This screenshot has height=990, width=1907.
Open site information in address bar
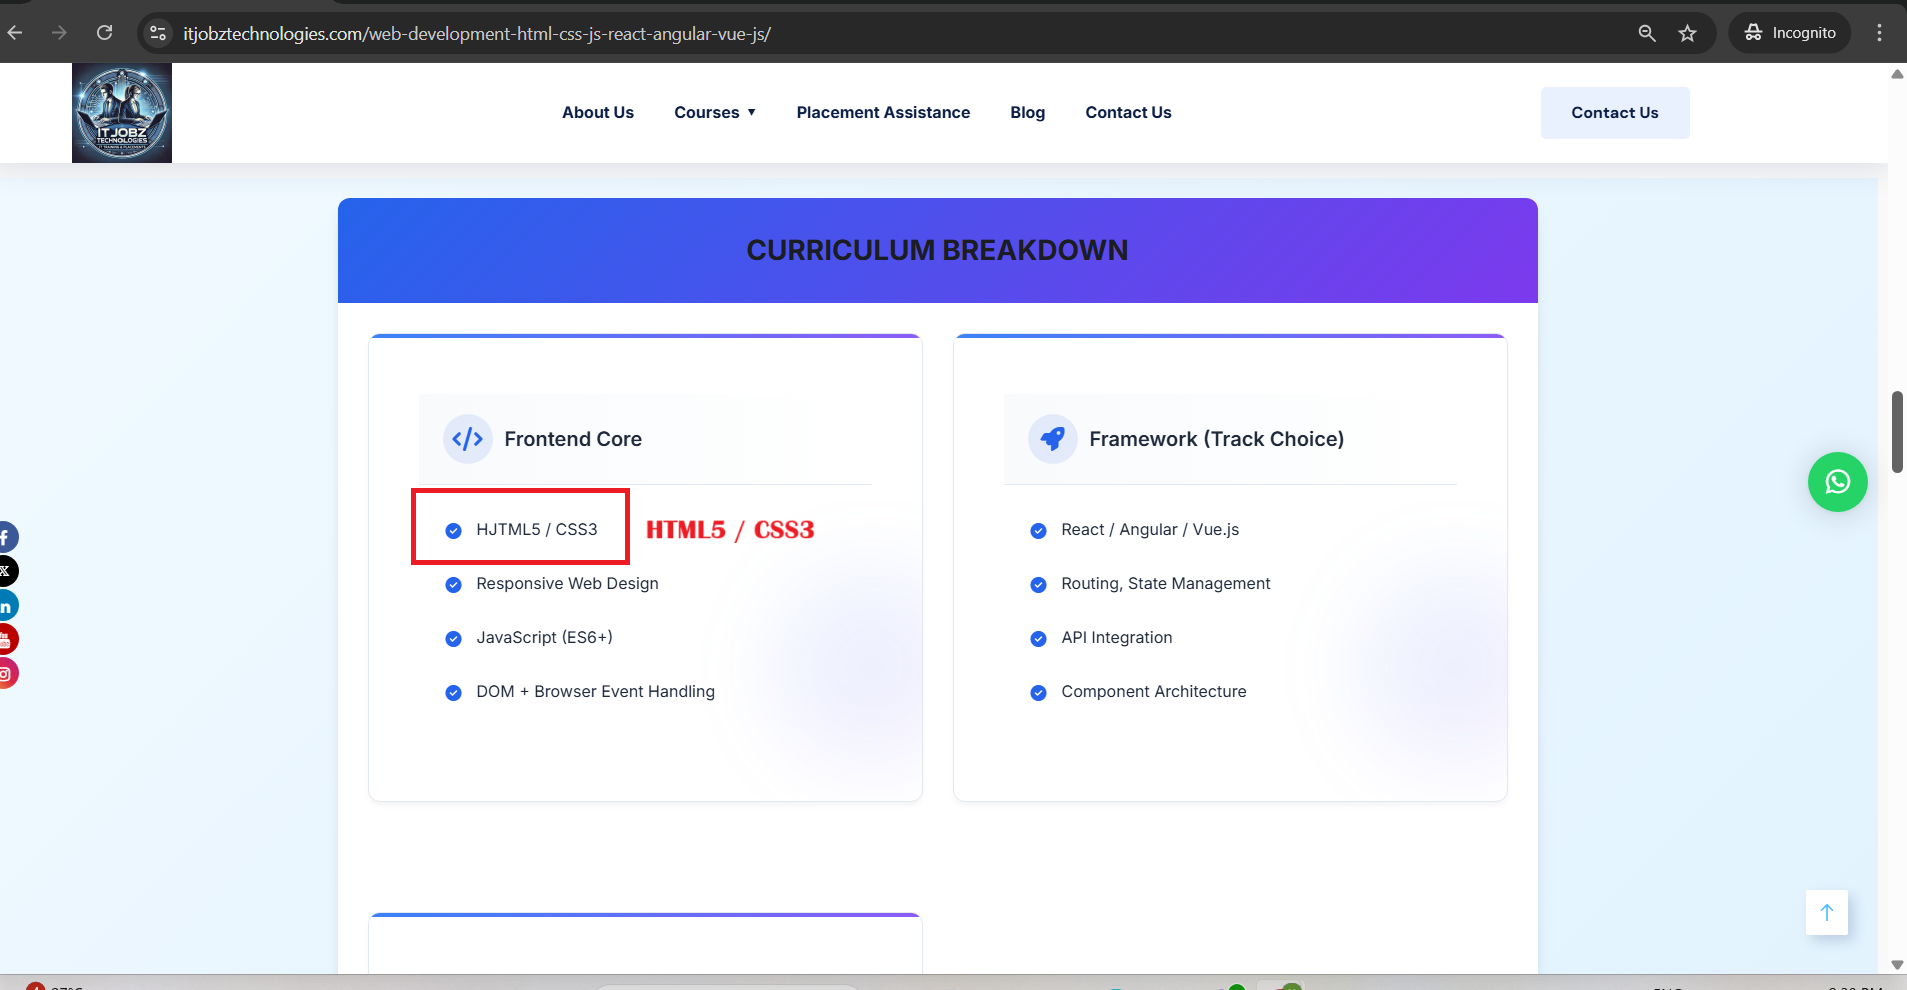tap(158, 33)
